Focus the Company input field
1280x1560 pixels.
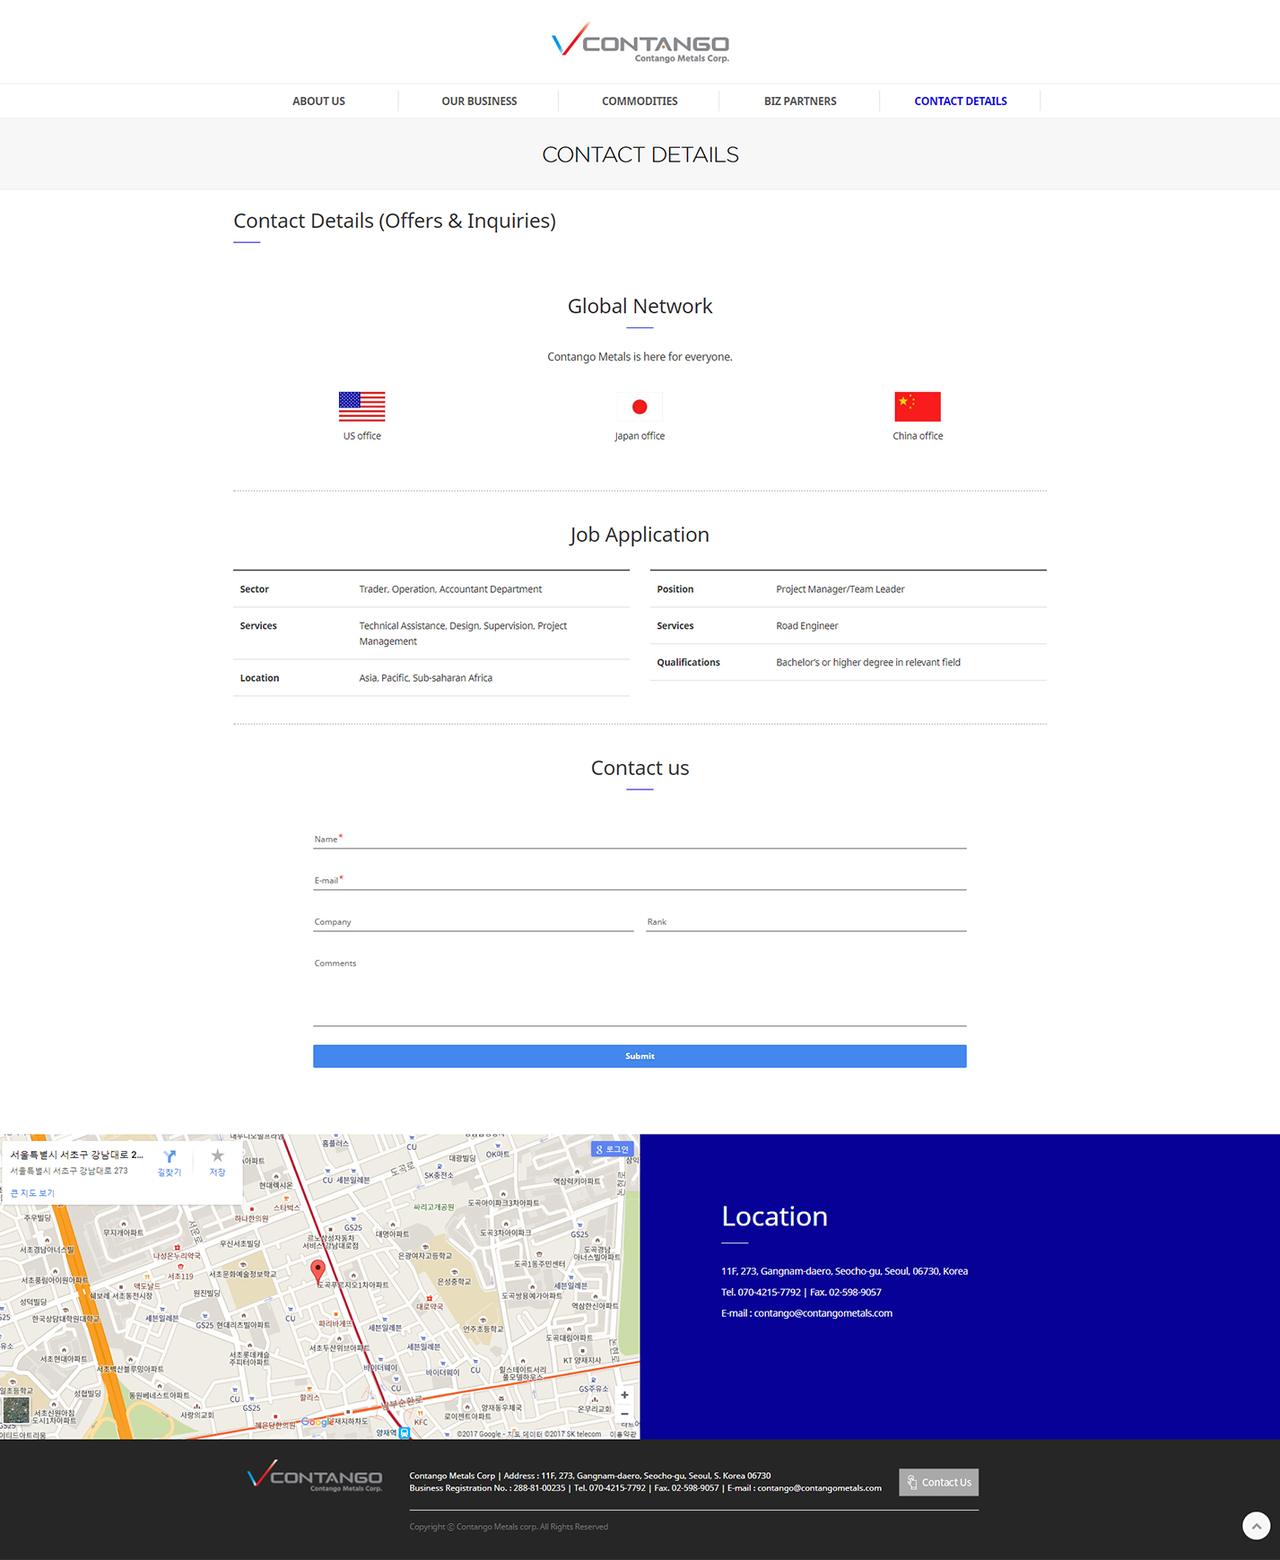click(473, 922)
